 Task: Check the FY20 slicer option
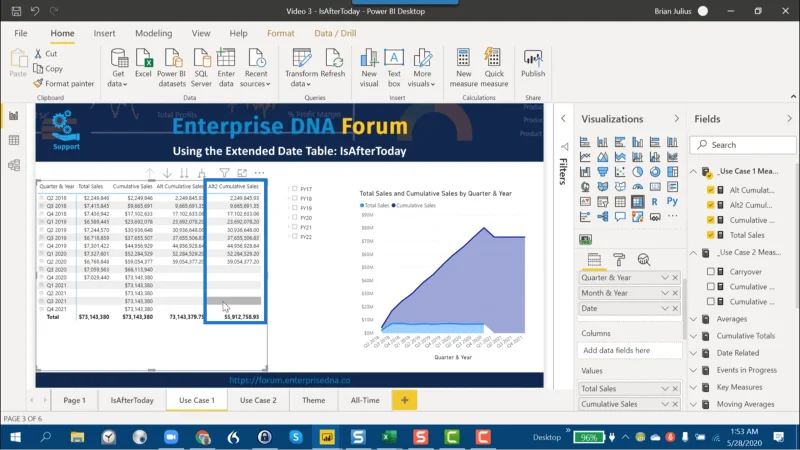pyautogui.click(x=295, y=217)
